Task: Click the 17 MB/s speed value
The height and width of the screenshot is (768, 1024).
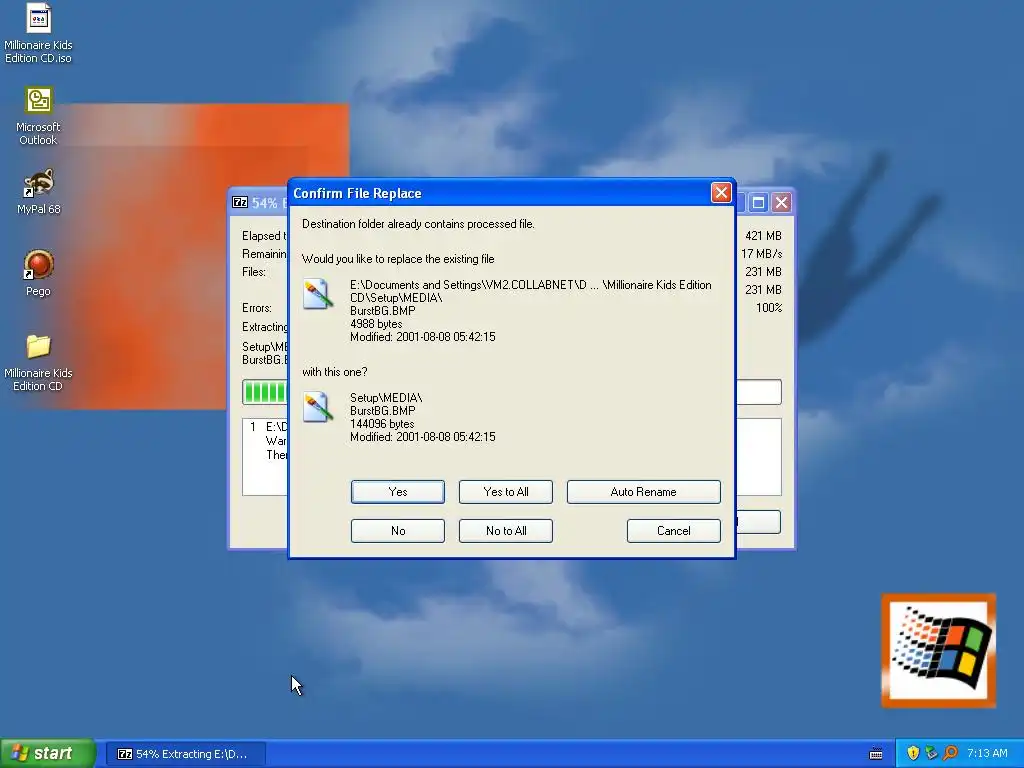Action: 761,253
